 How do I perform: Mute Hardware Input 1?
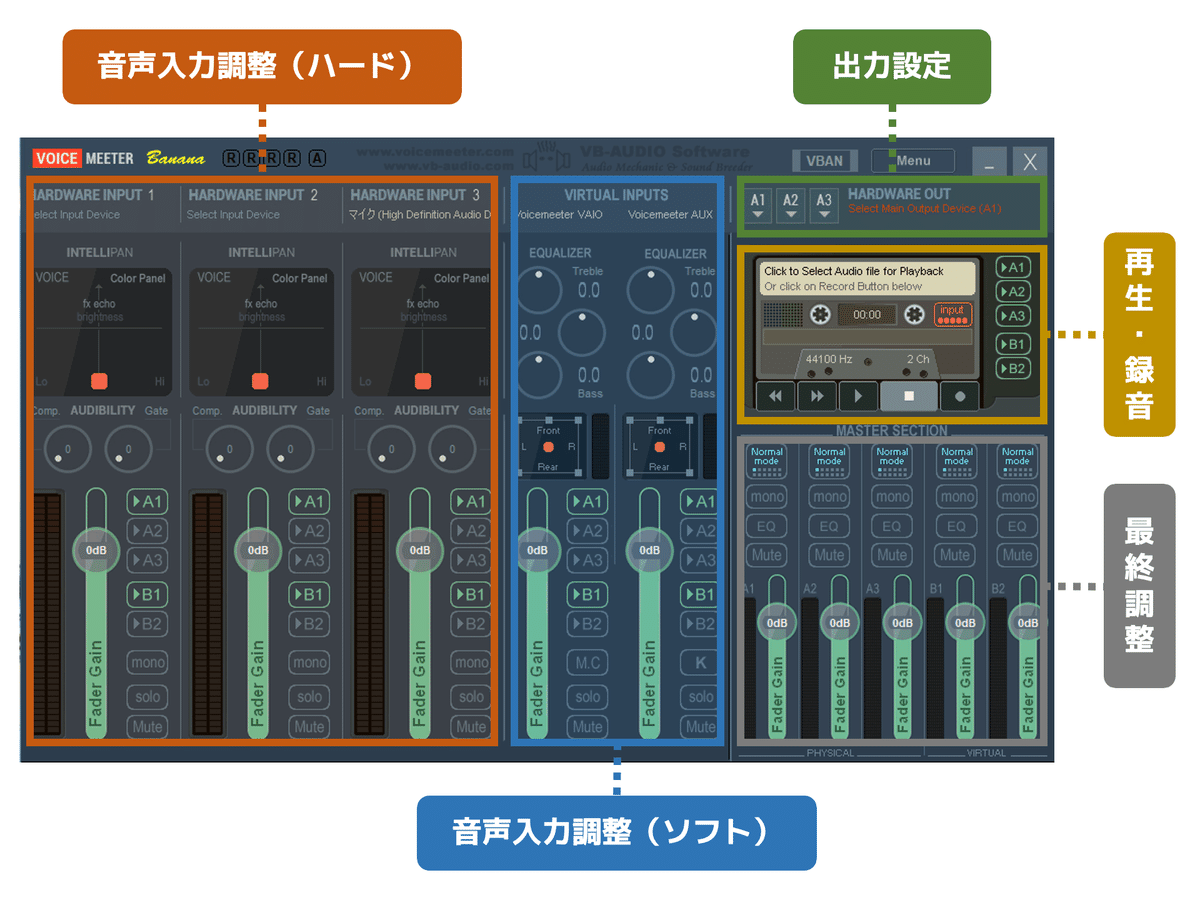point(148,727)
